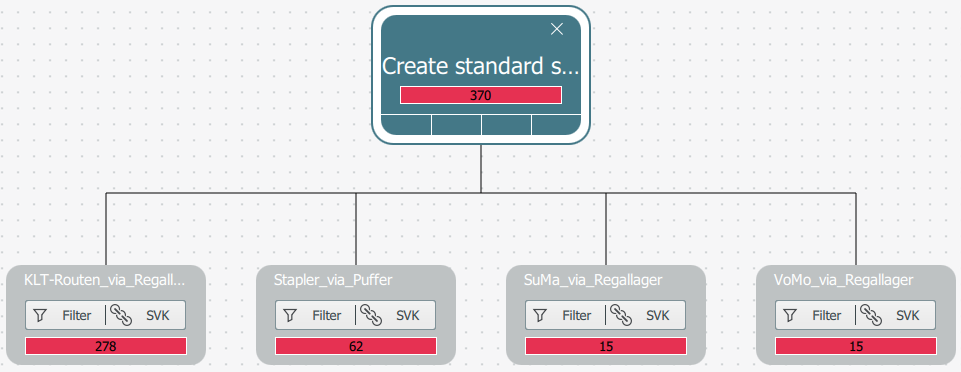
Task: Click the SuMa_via_Regallager node title
Action: coord(593,280)
